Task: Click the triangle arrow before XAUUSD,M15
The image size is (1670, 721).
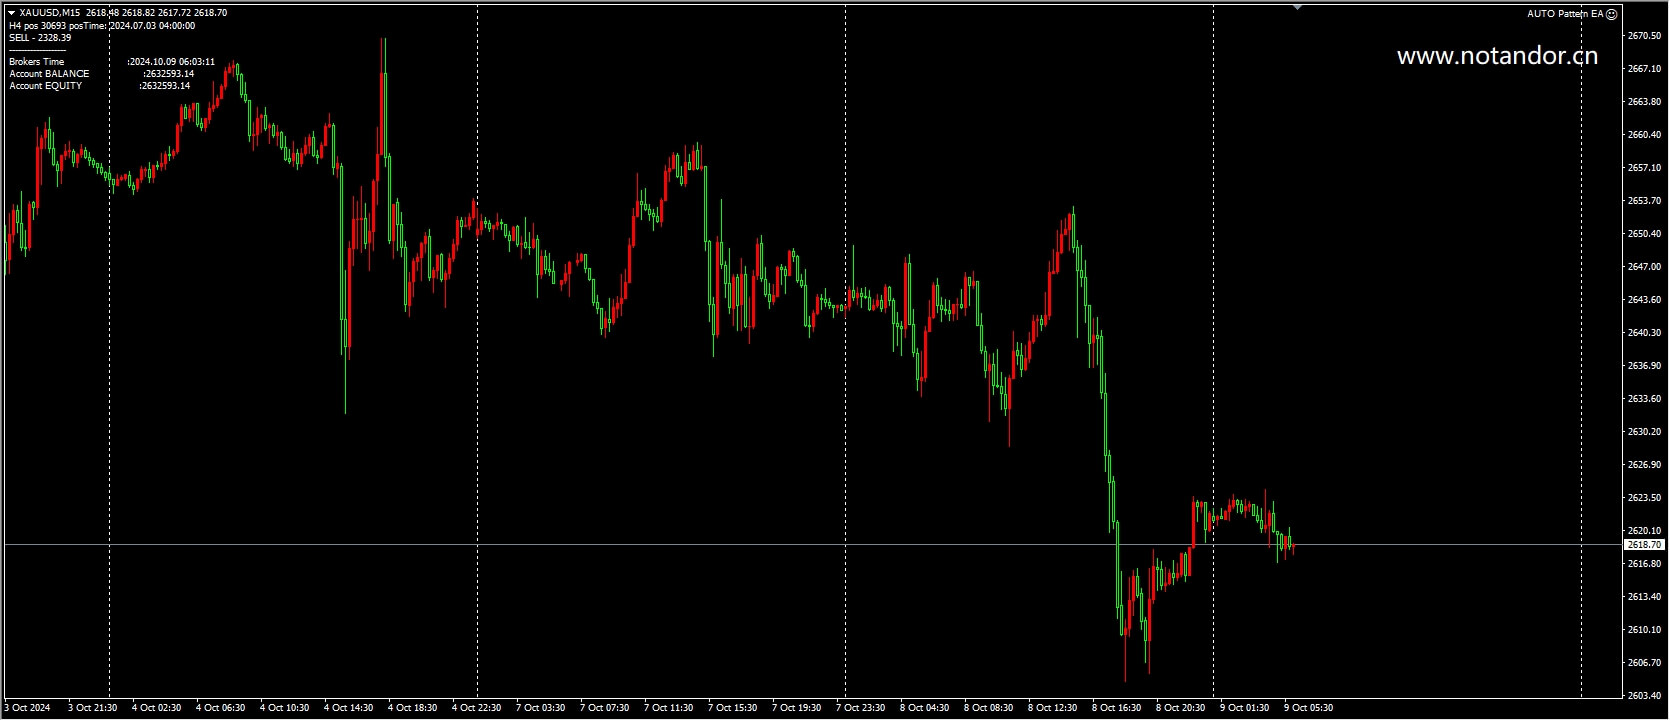Action: (11, 13)
